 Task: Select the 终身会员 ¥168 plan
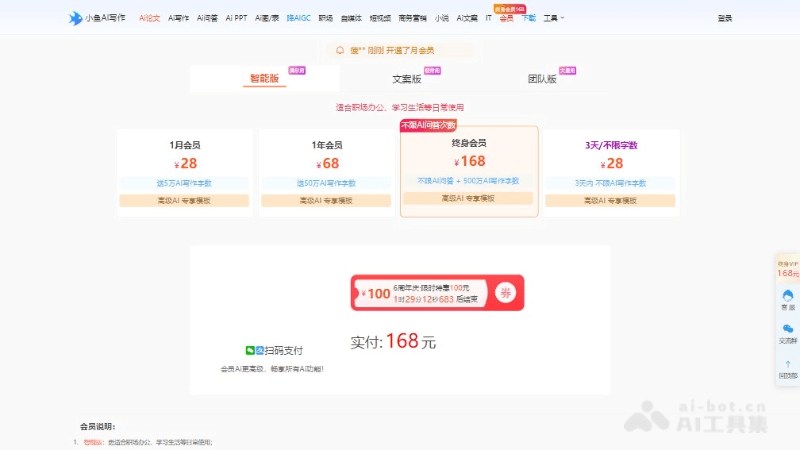[x=469, y=170]
